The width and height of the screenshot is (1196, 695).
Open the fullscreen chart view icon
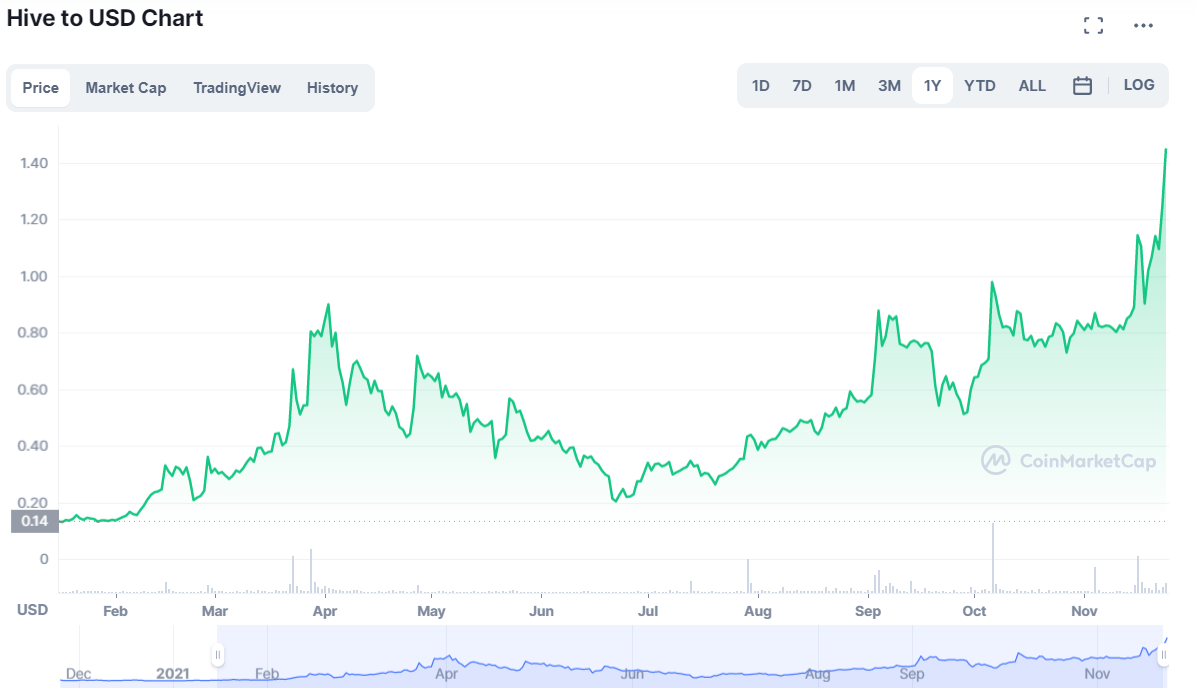pyautogui.click(x=1093, y=26)
